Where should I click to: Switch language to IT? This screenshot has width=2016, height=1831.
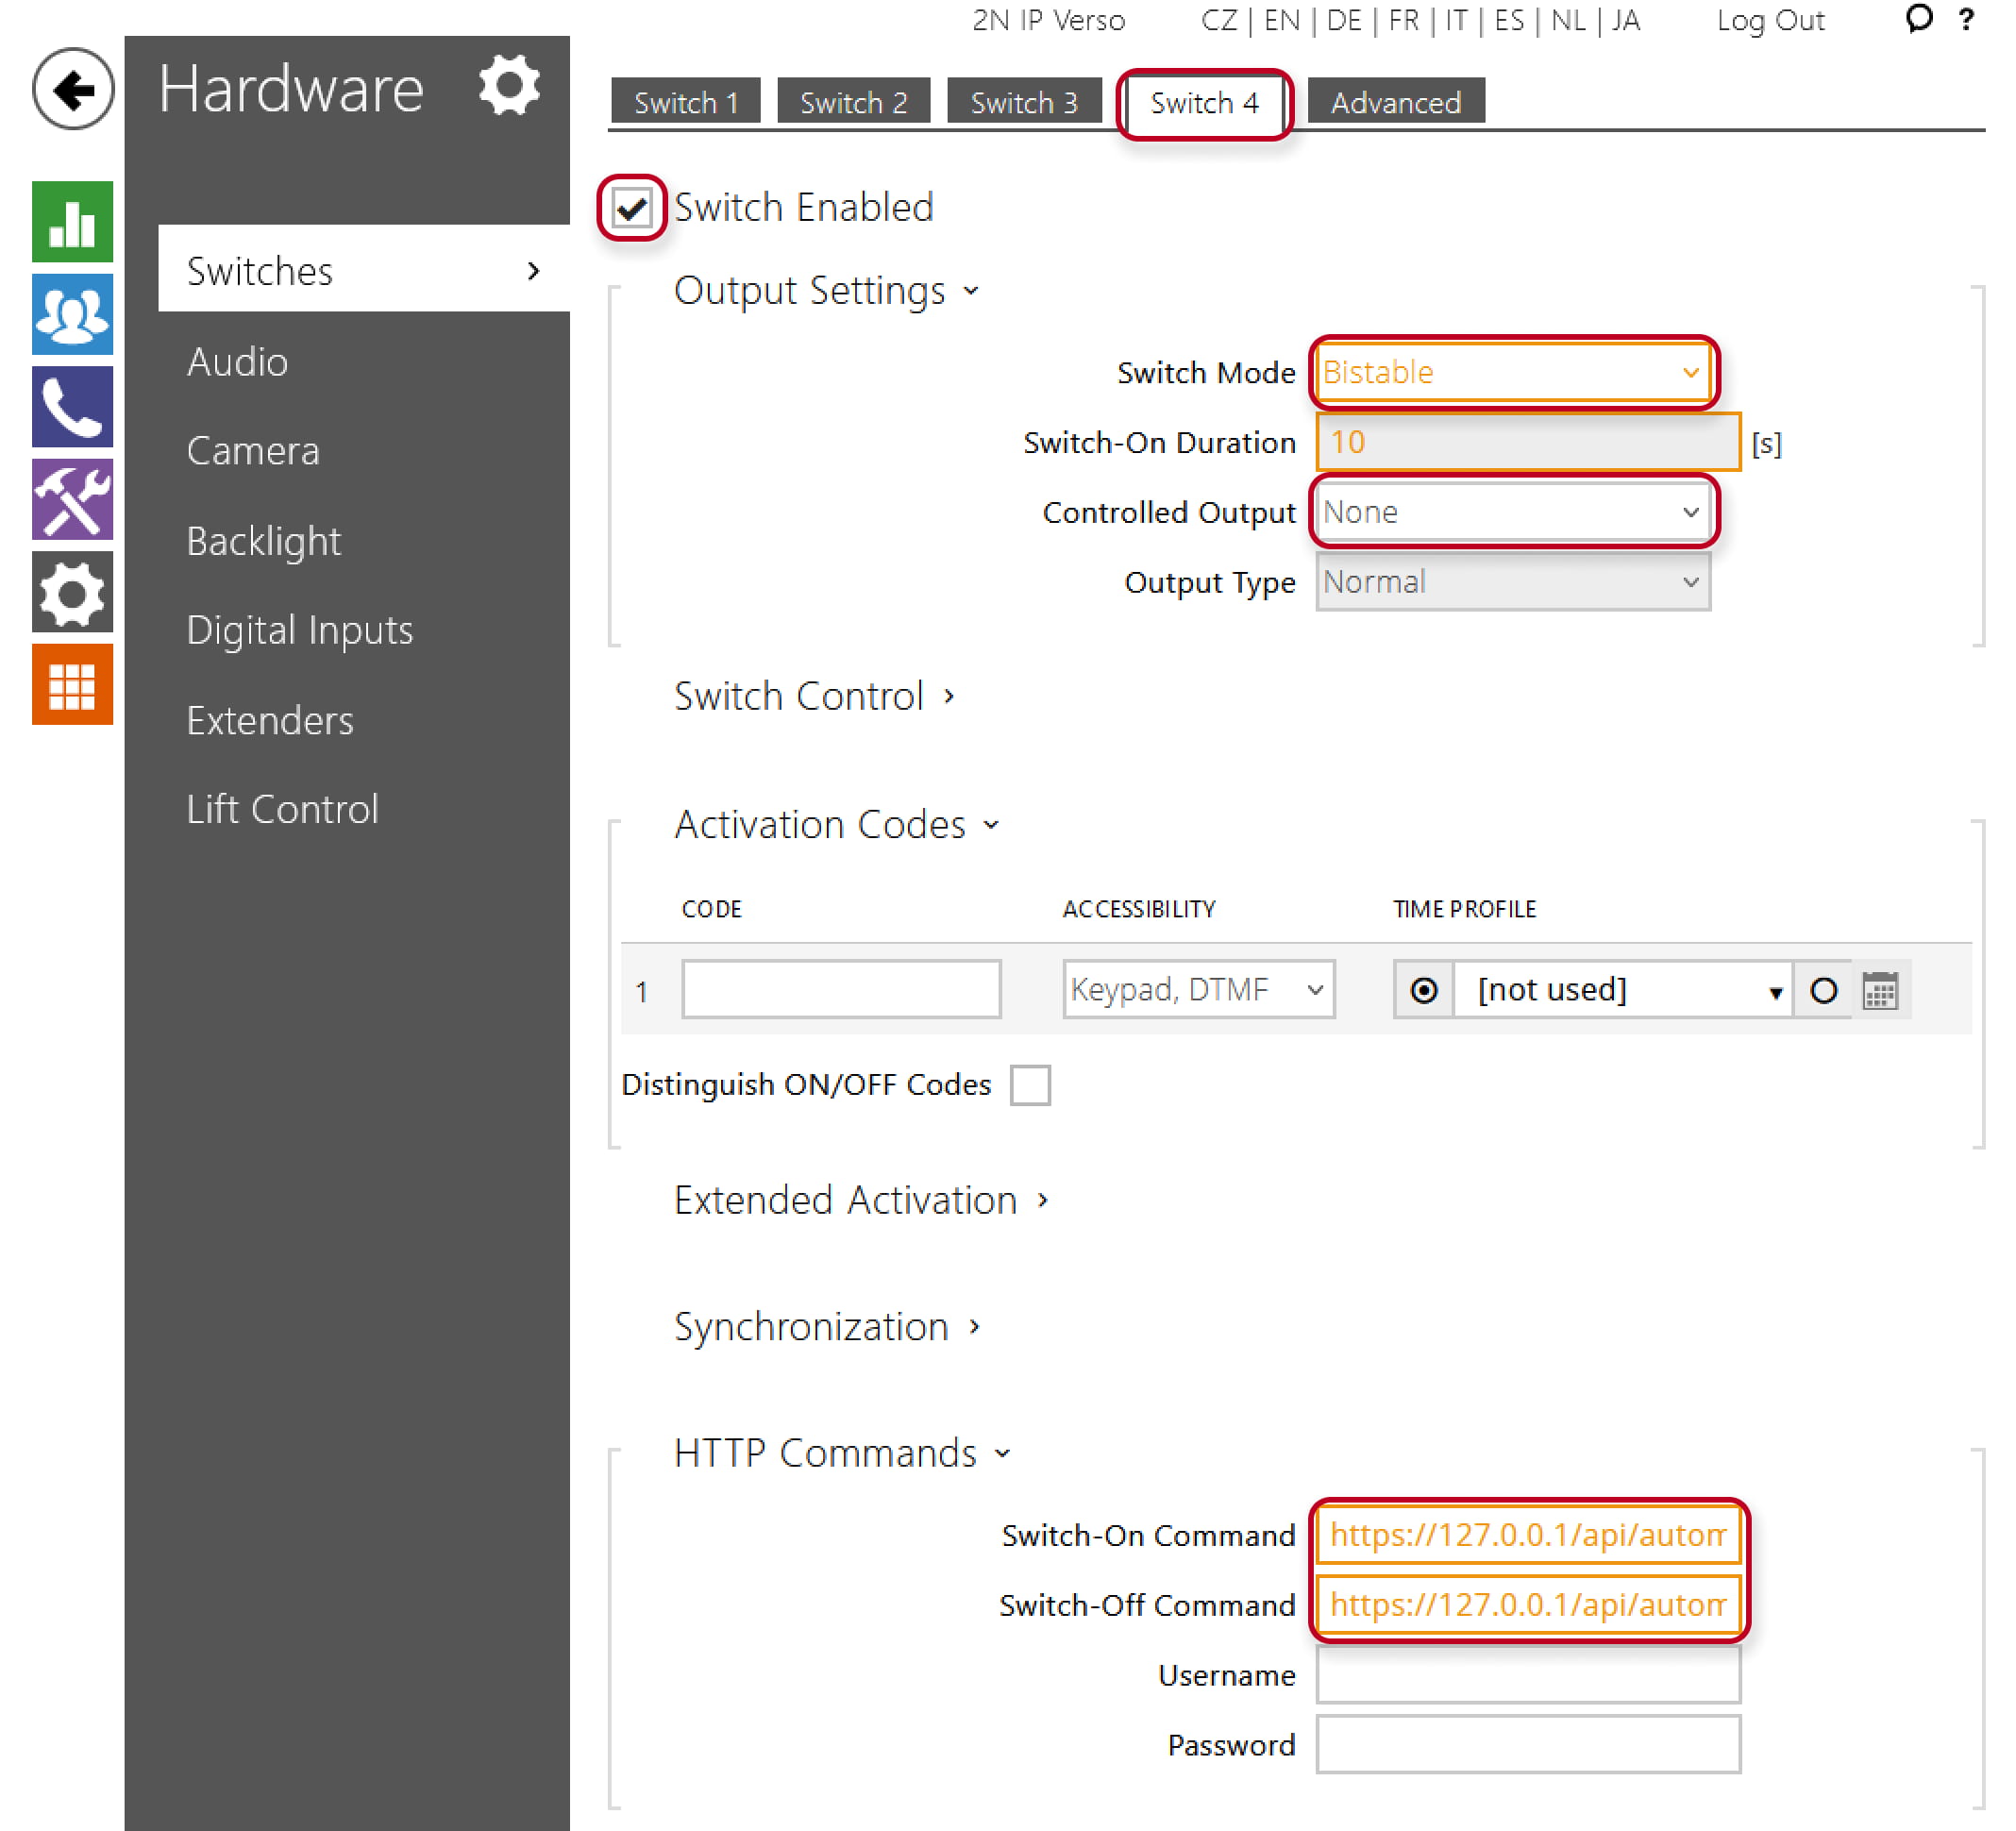[x=1457, y=20]
